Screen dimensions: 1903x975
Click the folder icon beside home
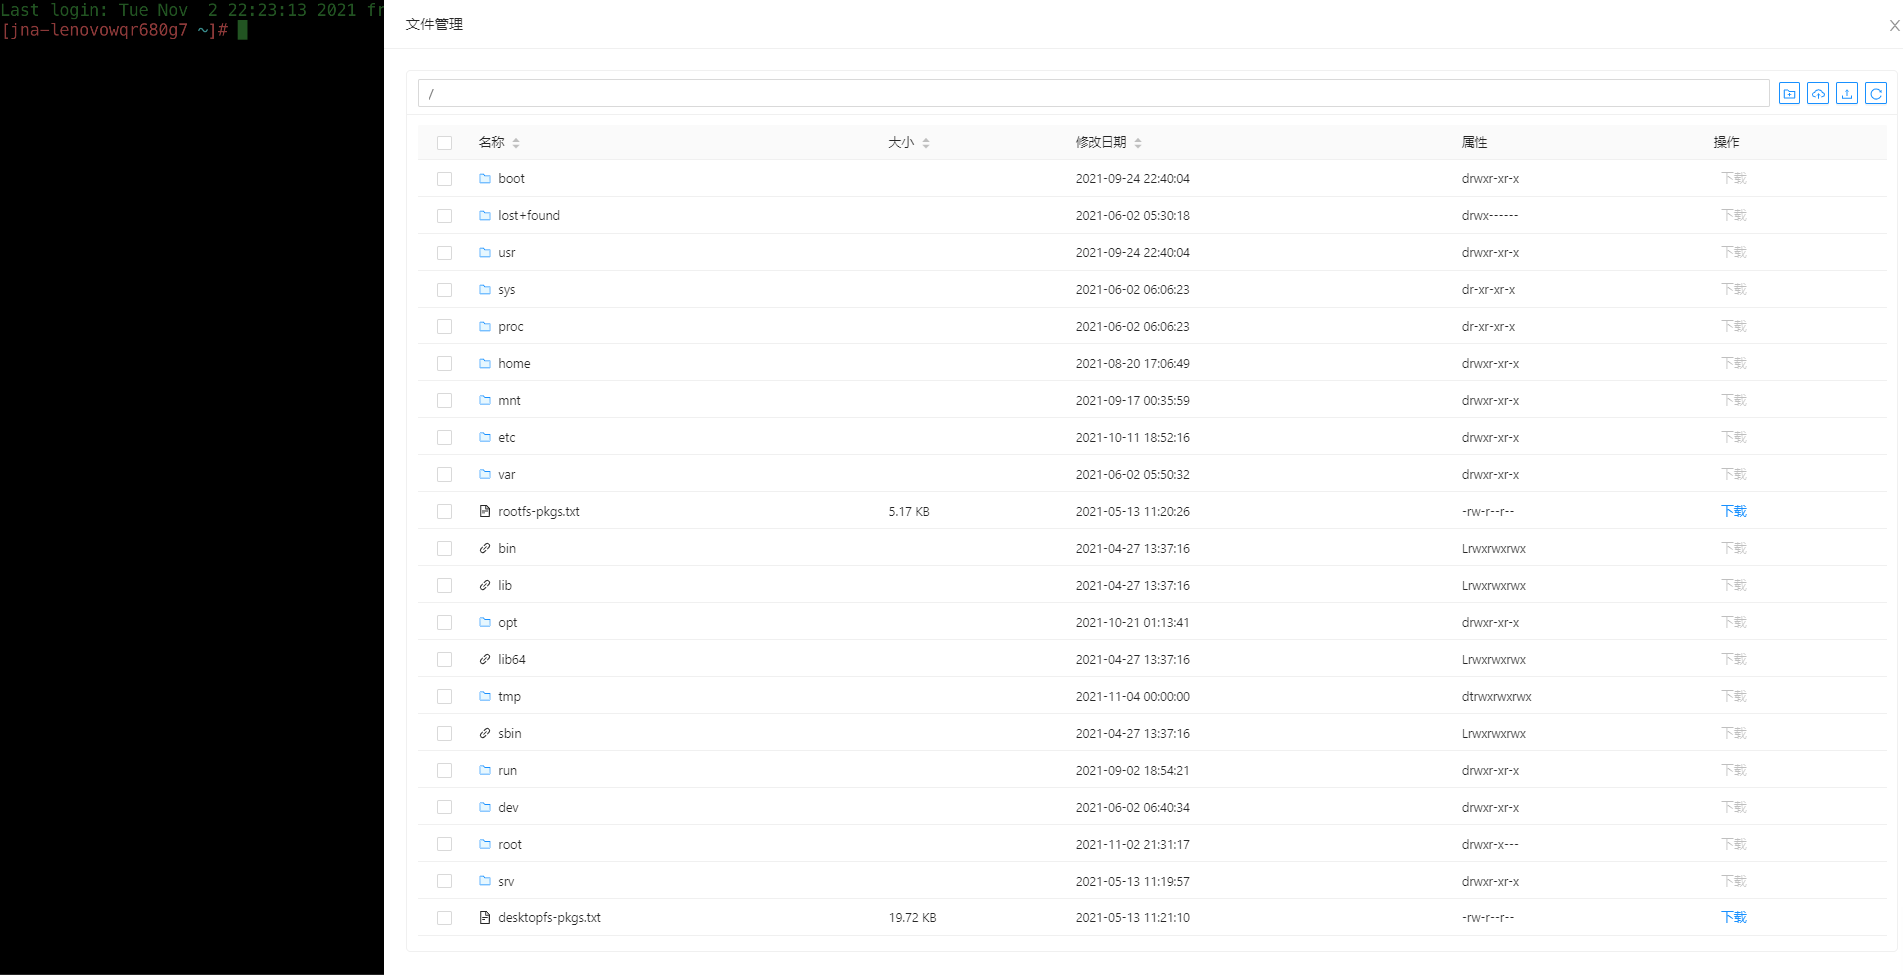[x=485, y=364]
